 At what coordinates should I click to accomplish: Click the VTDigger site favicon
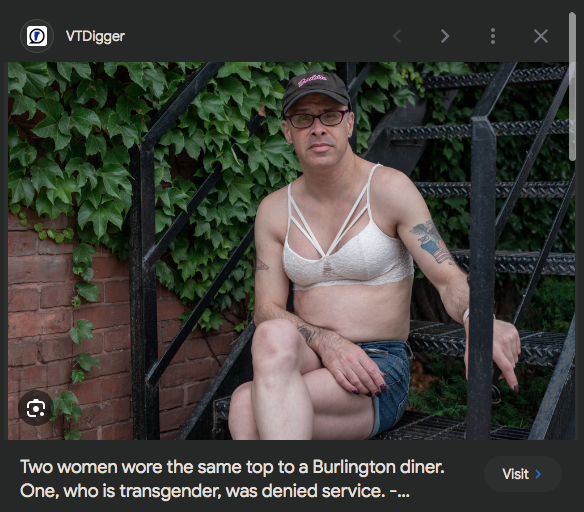(x=37, y=36)
